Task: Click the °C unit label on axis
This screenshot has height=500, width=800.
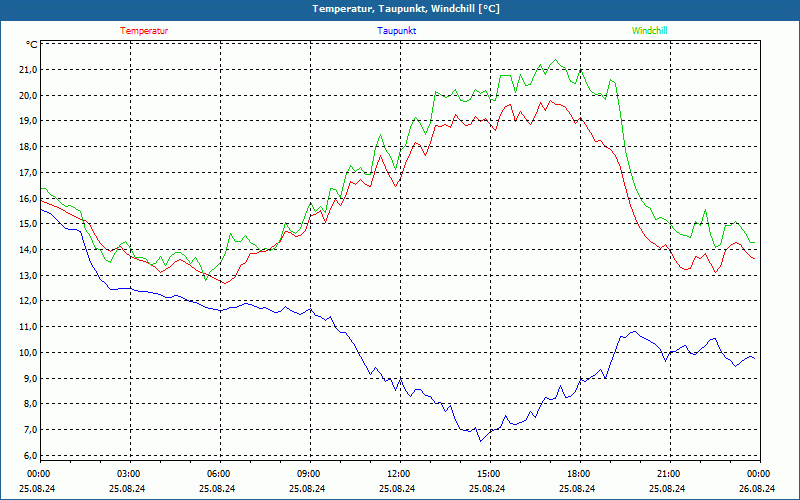Action: tap(31, 45)
